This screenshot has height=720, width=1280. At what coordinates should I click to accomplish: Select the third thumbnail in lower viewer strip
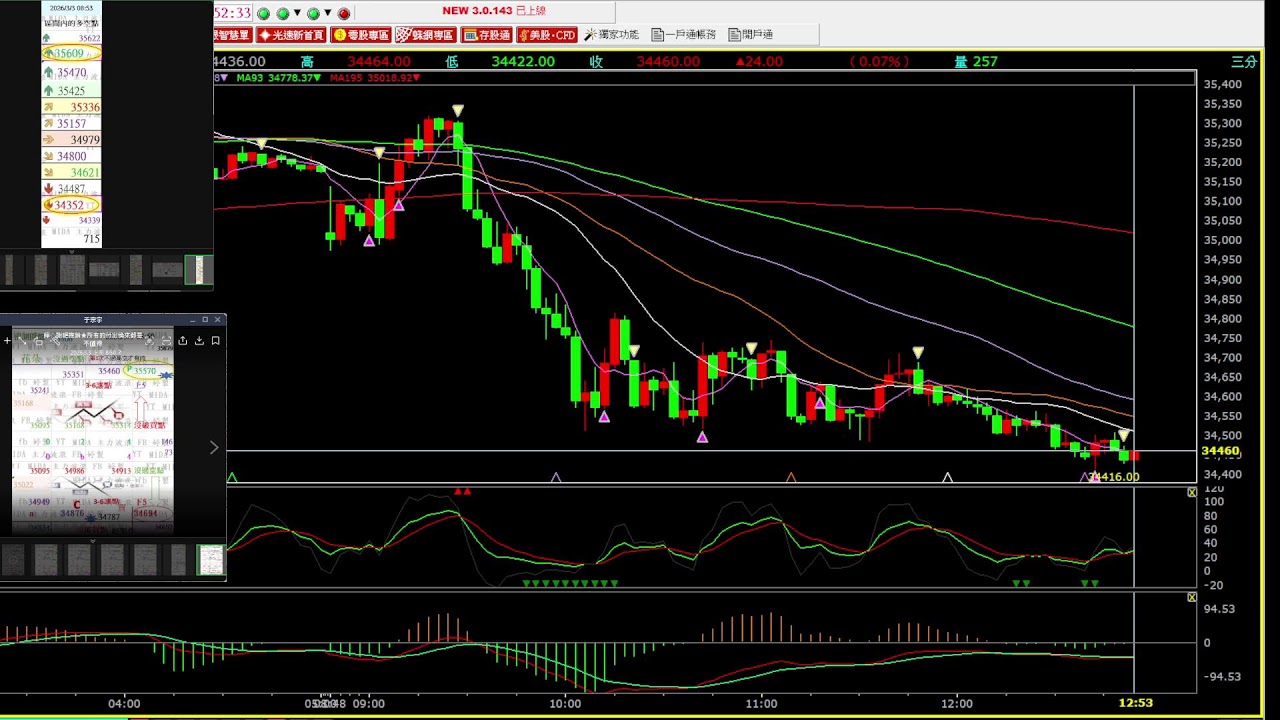(79, 560)
